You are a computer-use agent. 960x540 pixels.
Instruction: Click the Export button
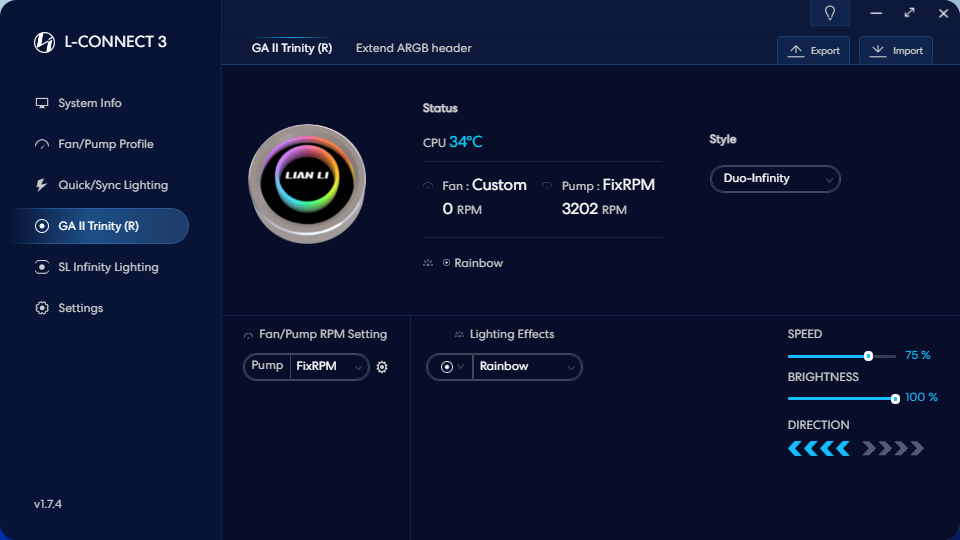[x=814, y=51]
